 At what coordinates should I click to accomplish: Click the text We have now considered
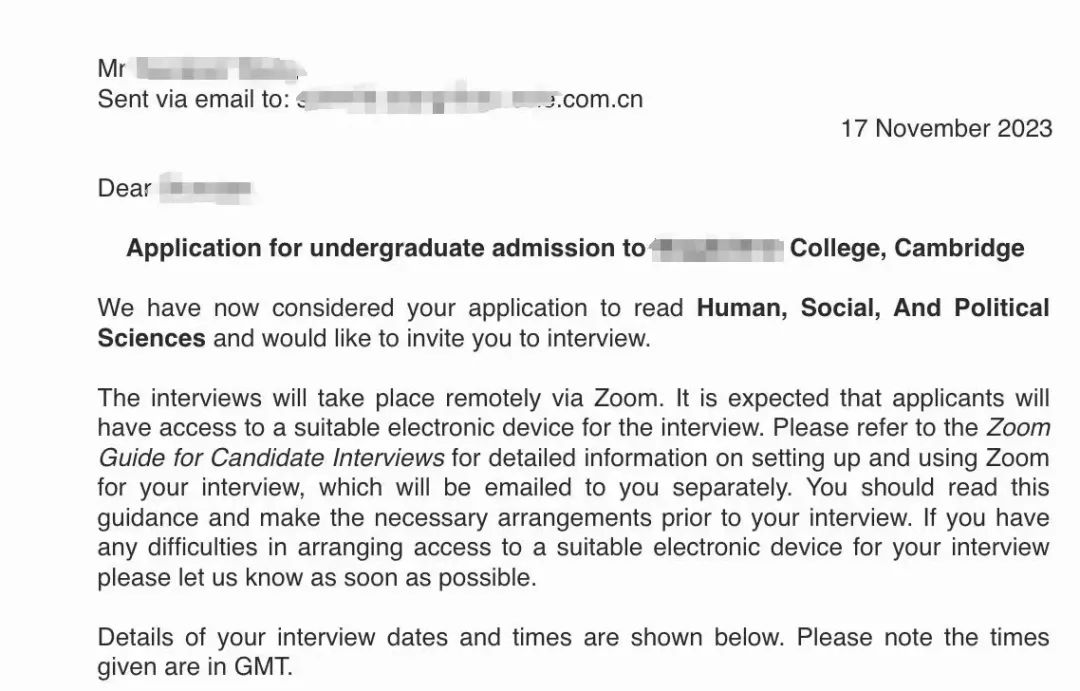[246, 308]
